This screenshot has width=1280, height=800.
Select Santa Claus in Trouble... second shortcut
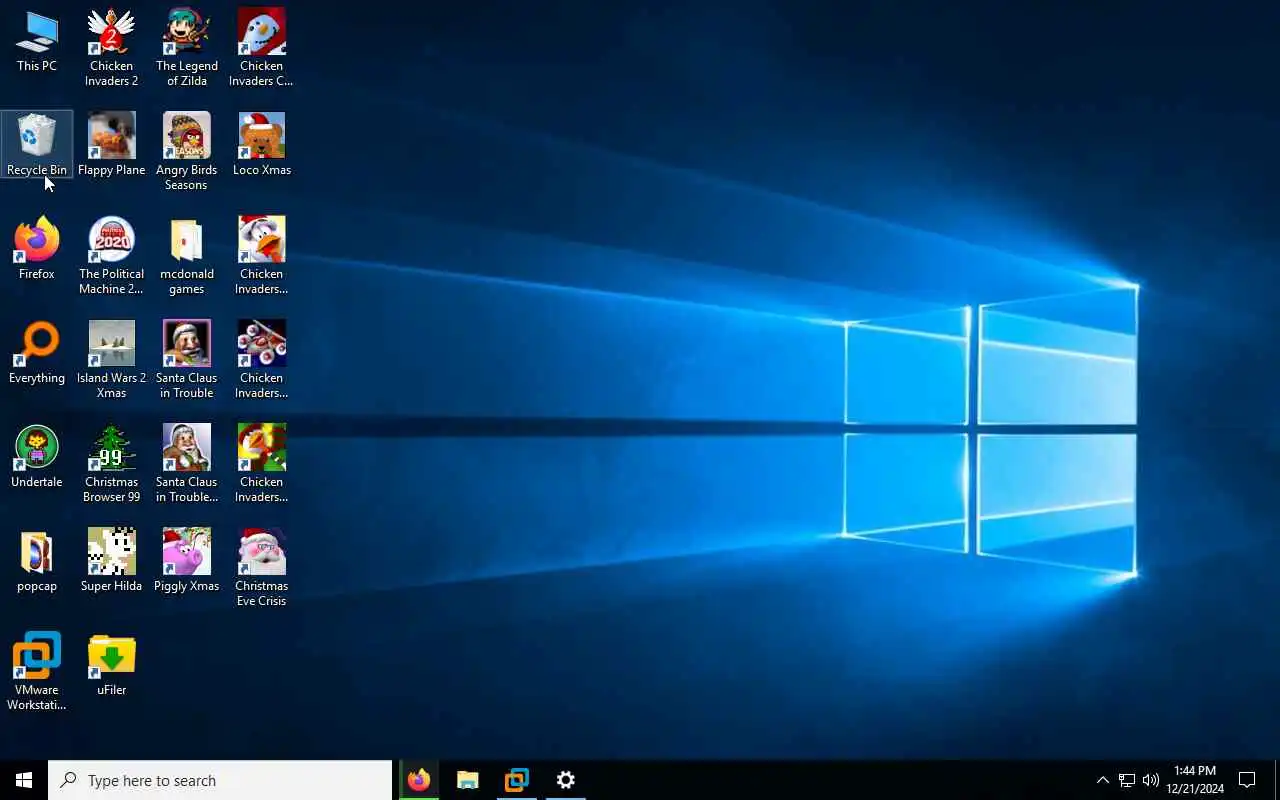(x=186, y=464)
